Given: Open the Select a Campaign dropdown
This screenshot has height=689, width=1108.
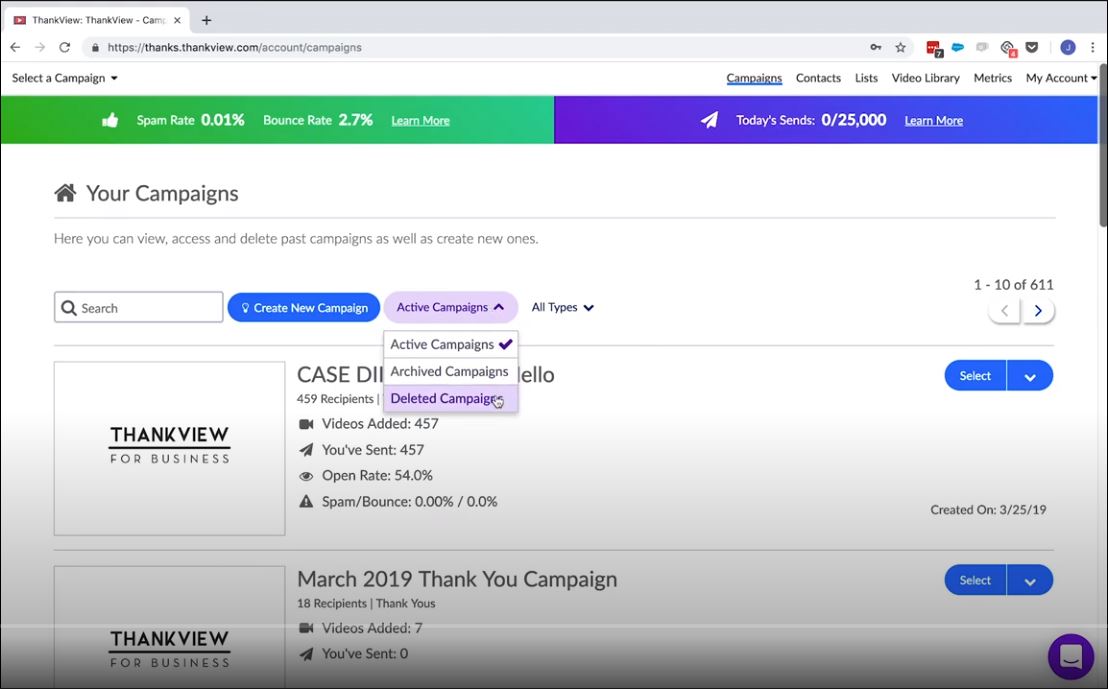Looking at the screenshot, I should click(x=64, y=78).
